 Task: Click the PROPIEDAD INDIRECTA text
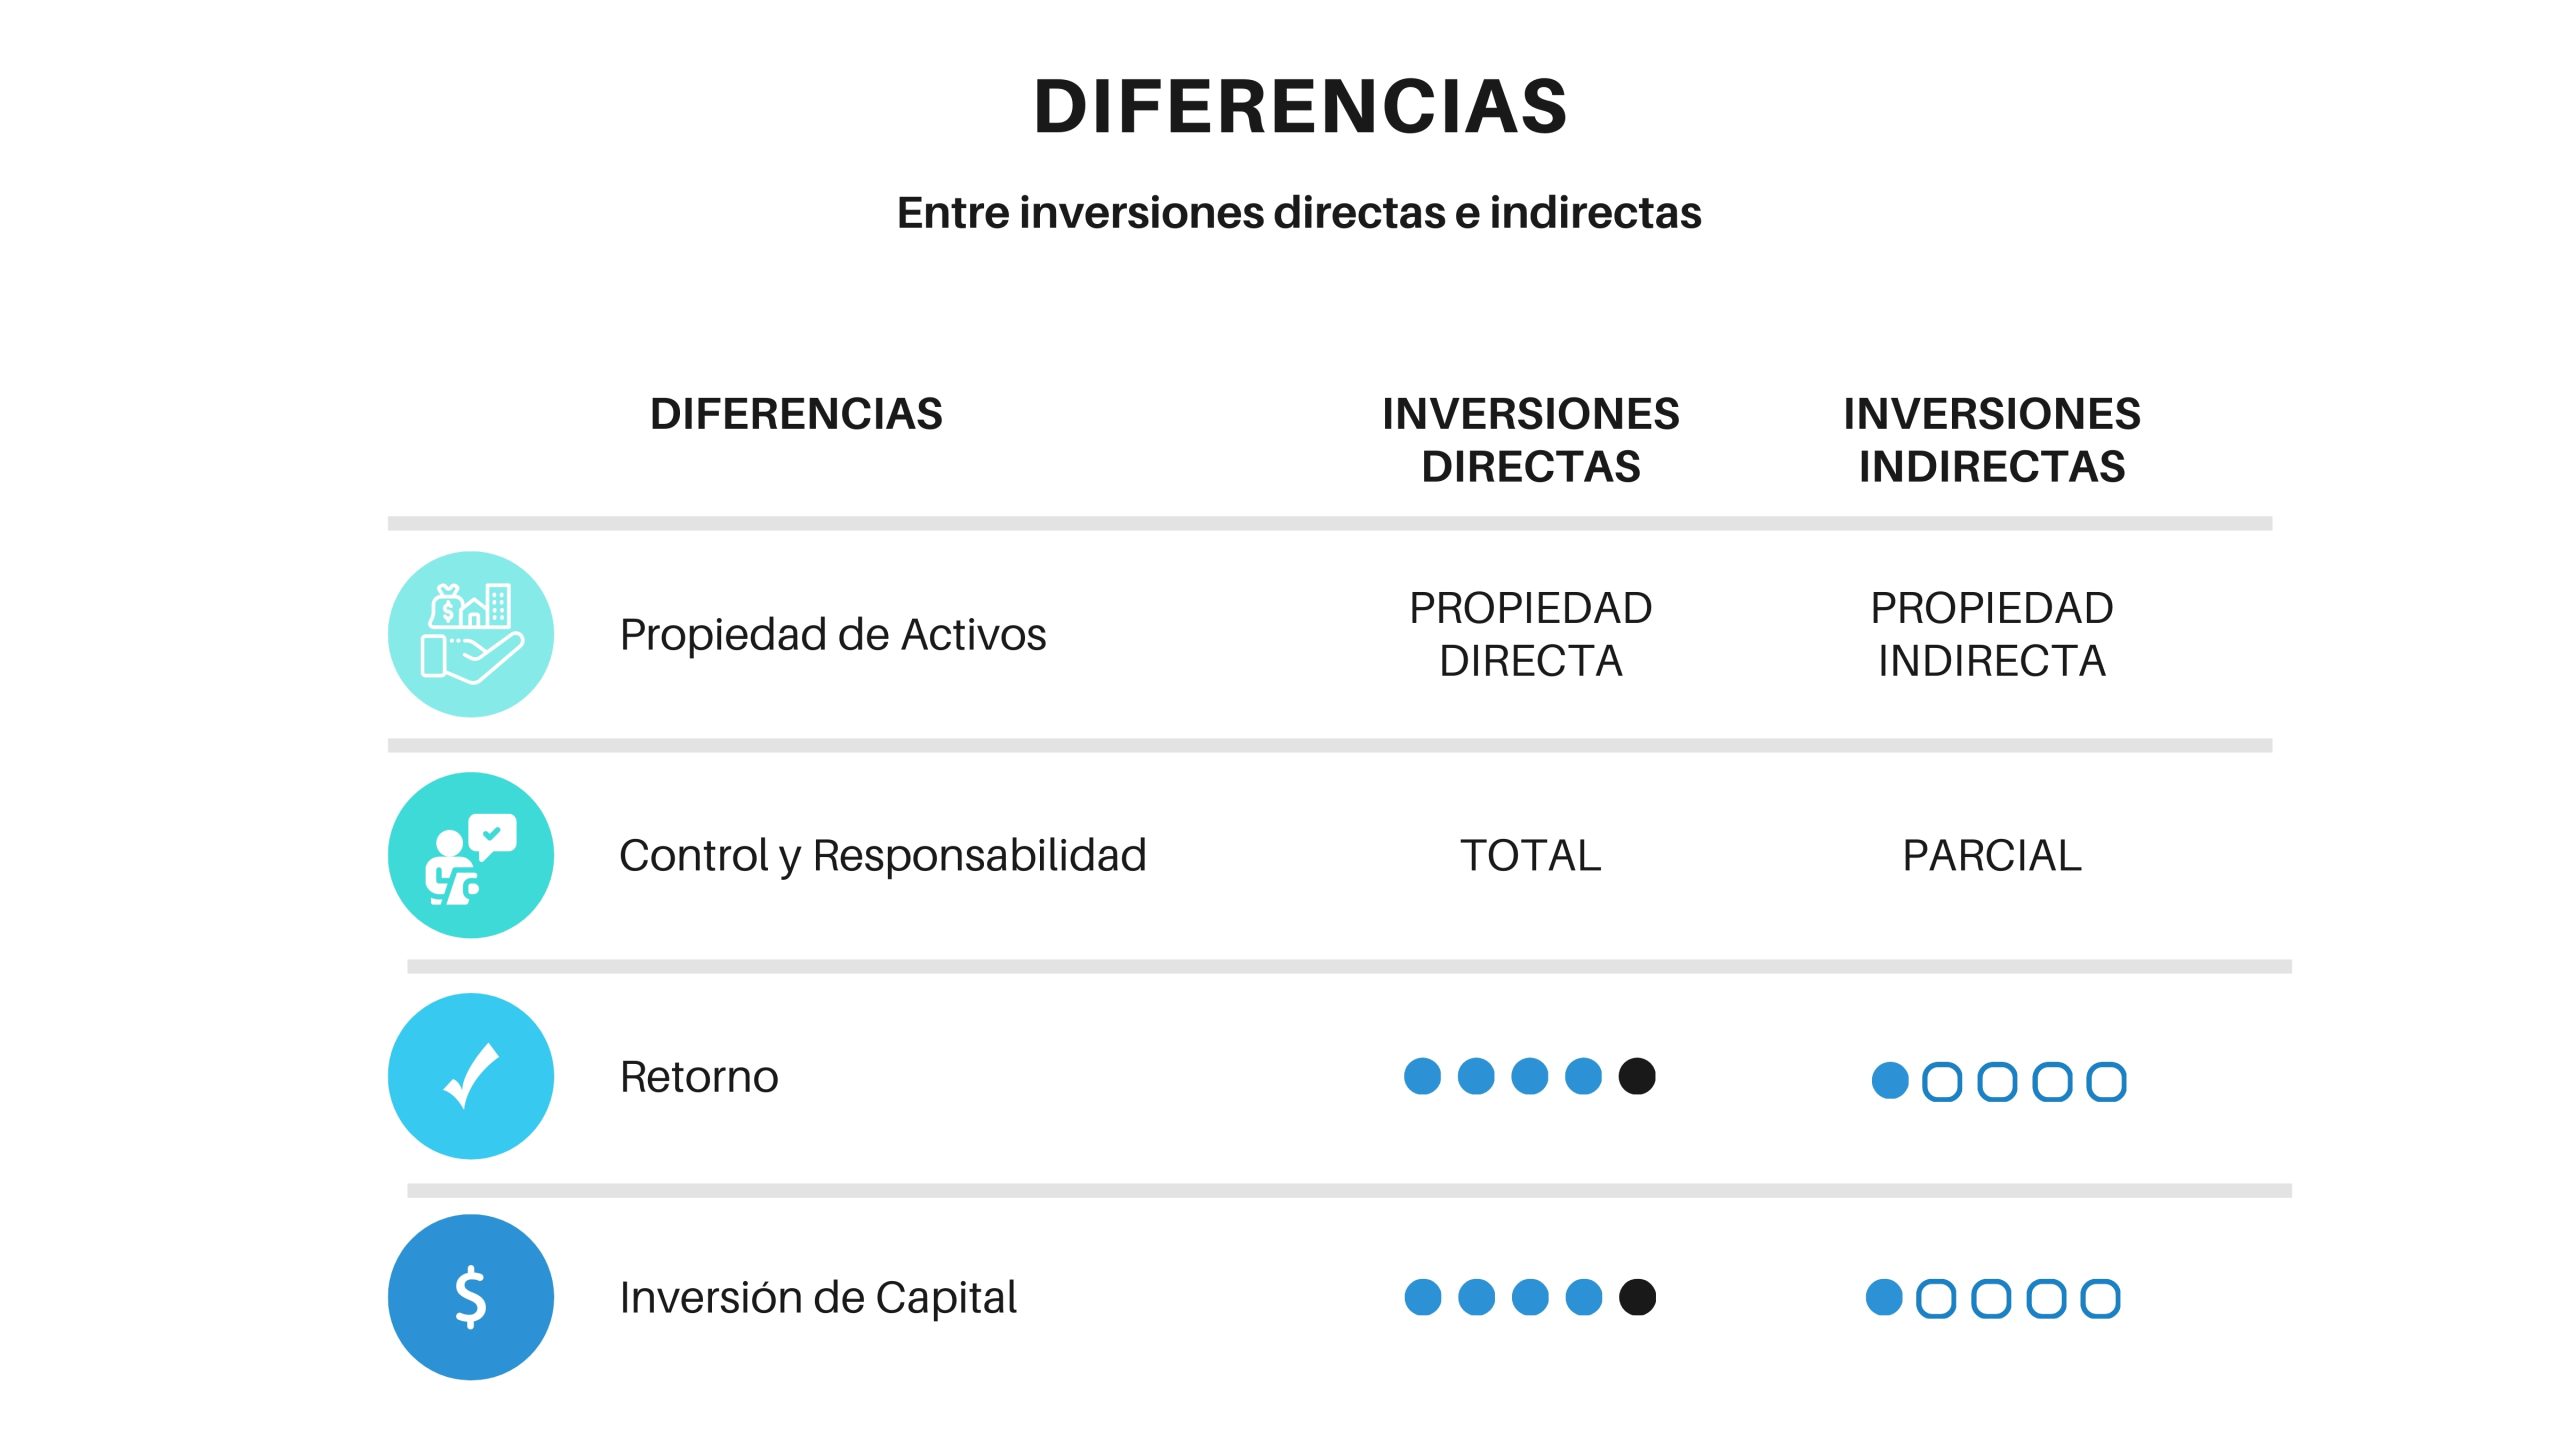click(x=1992, y=634)
